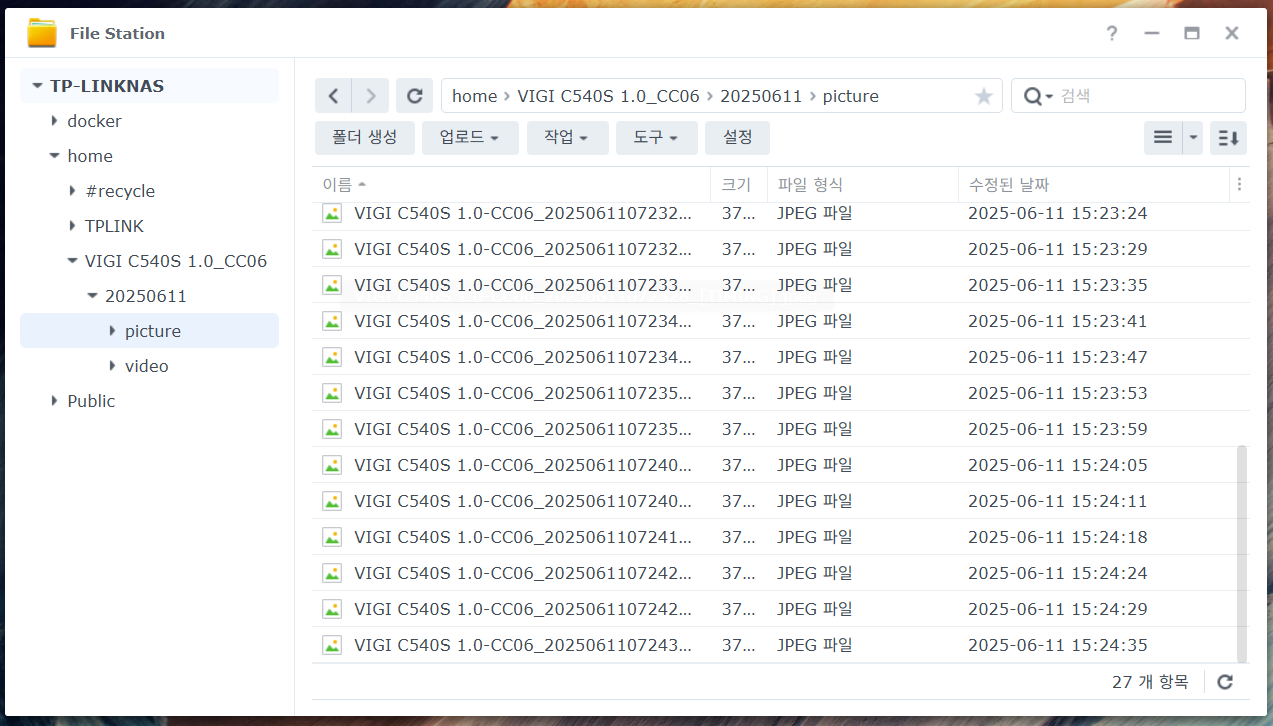Viewport: 1273px width, 726px height.
Task: Select the #recycle folder in tree
Action: (x=120, y=191)
